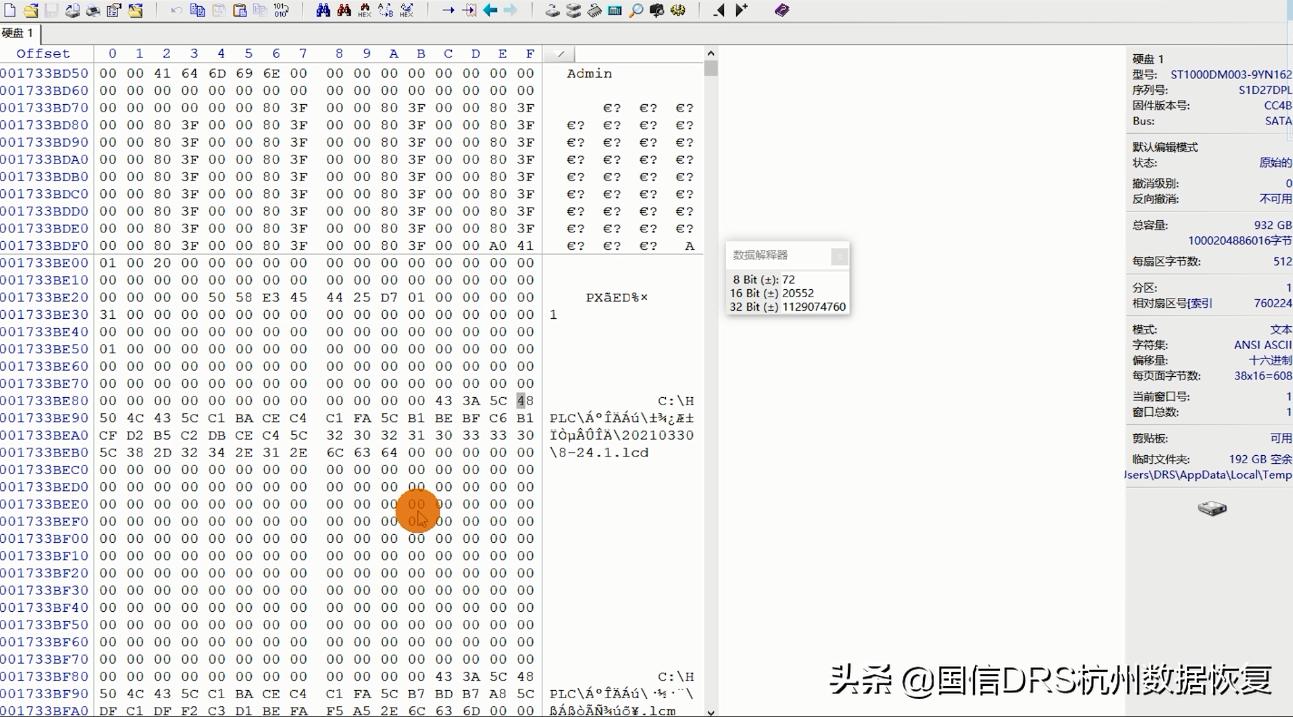
Task: Switch to the 硬盘 1 tab
Action: 20,32
